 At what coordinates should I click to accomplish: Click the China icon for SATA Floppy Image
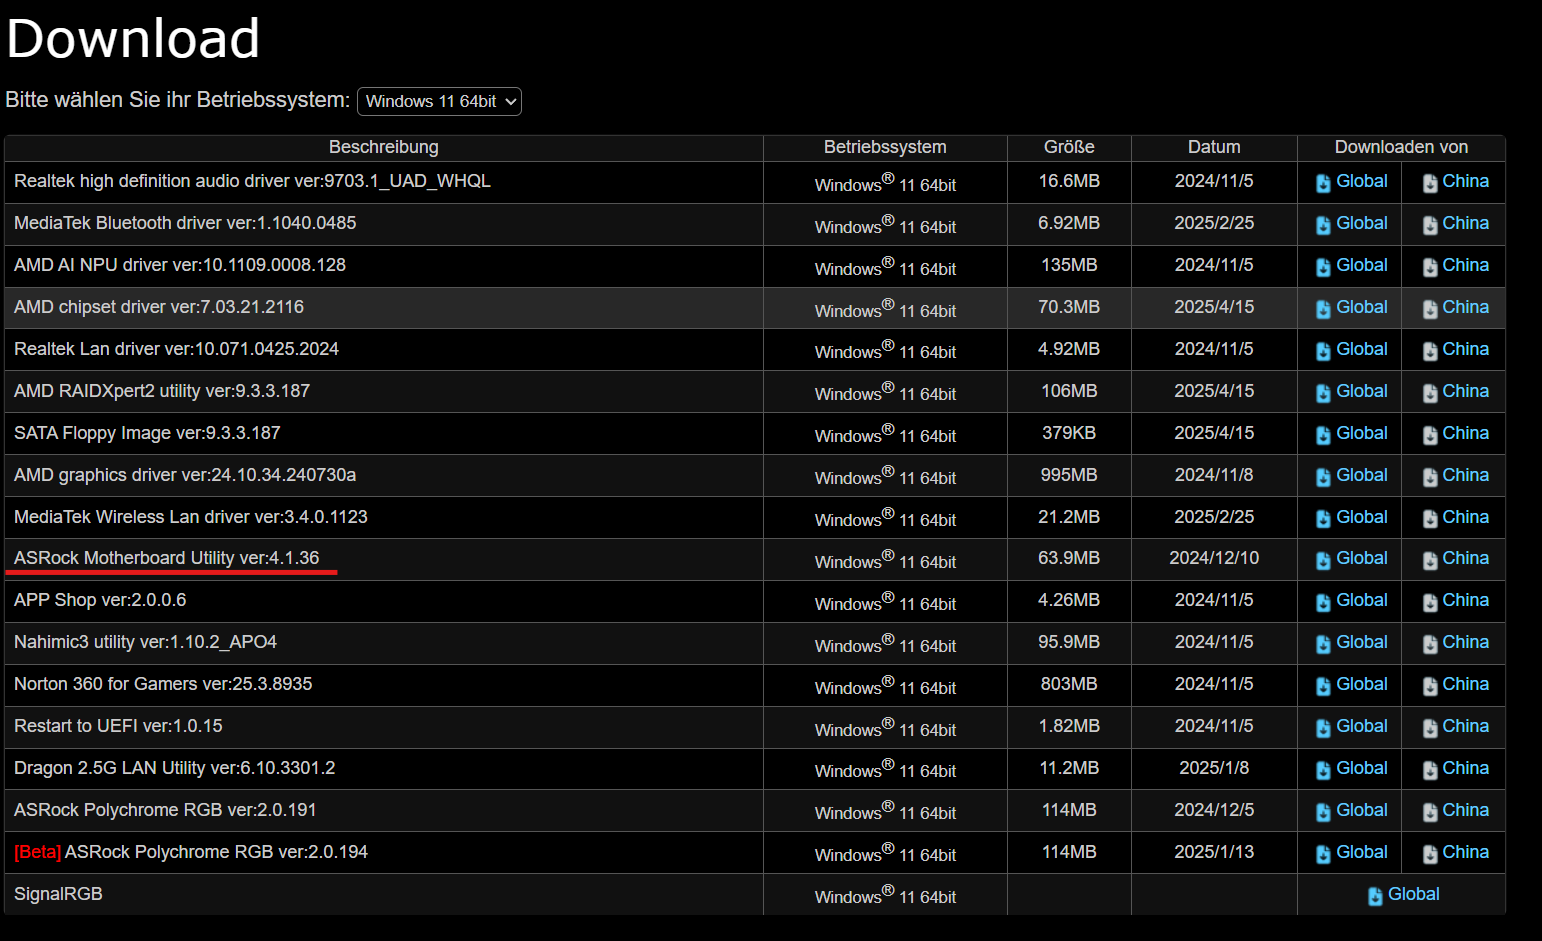click(1430, 435)
